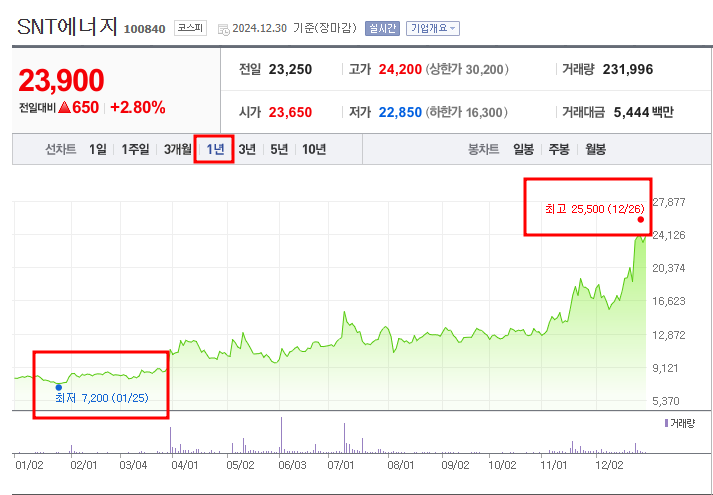Click the 11/01 x-axis date label

coord(553,465)
